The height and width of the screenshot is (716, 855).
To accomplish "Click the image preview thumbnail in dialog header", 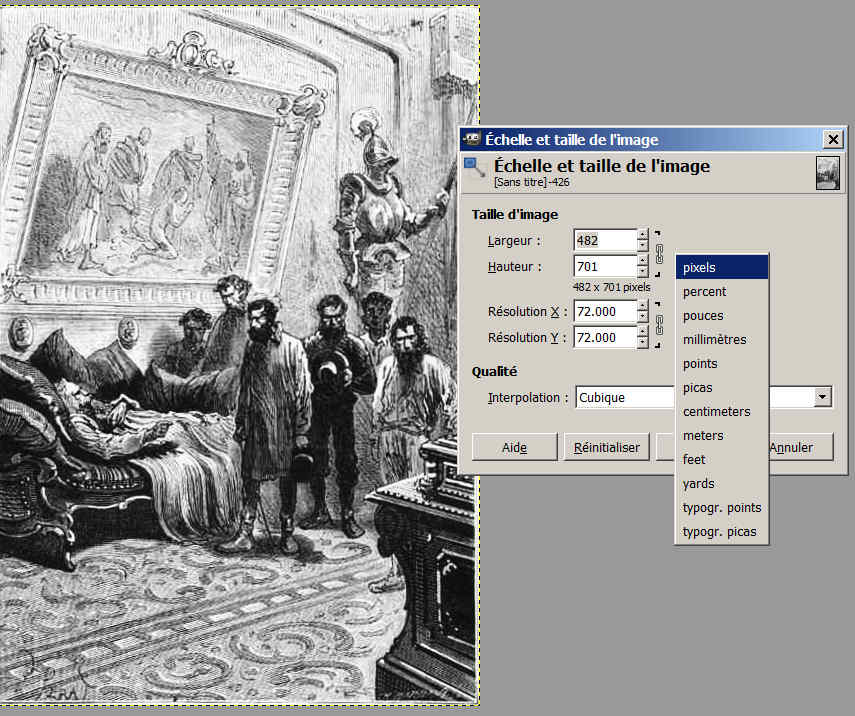I will [827, 173].
